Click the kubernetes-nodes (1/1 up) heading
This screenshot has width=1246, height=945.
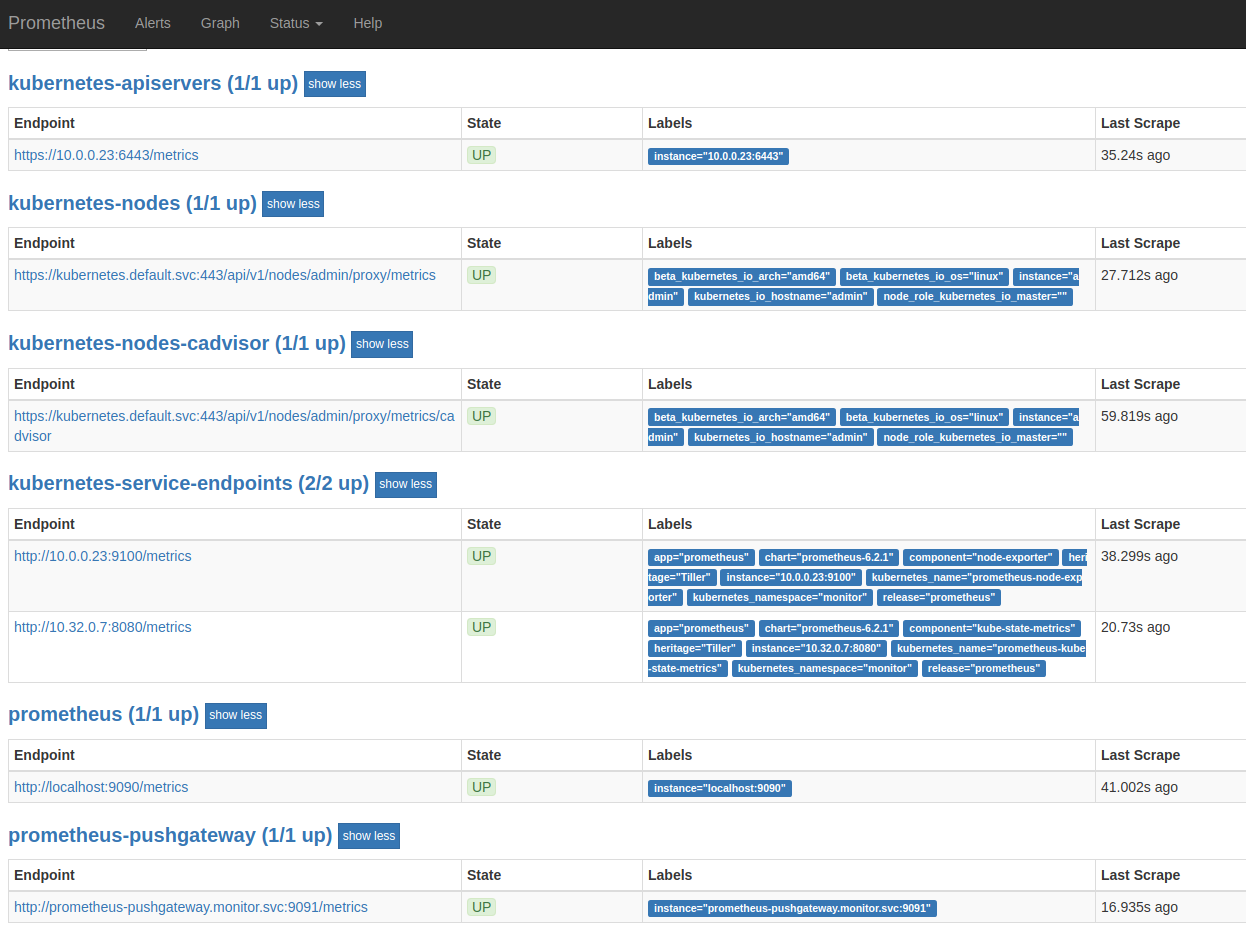[x=132, y=203]
